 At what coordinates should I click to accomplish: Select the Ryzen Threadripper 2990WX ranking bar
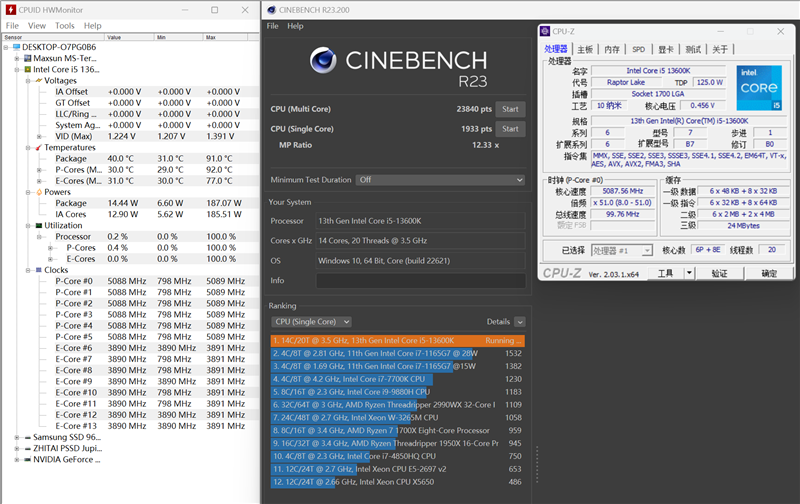coord(397,405)
